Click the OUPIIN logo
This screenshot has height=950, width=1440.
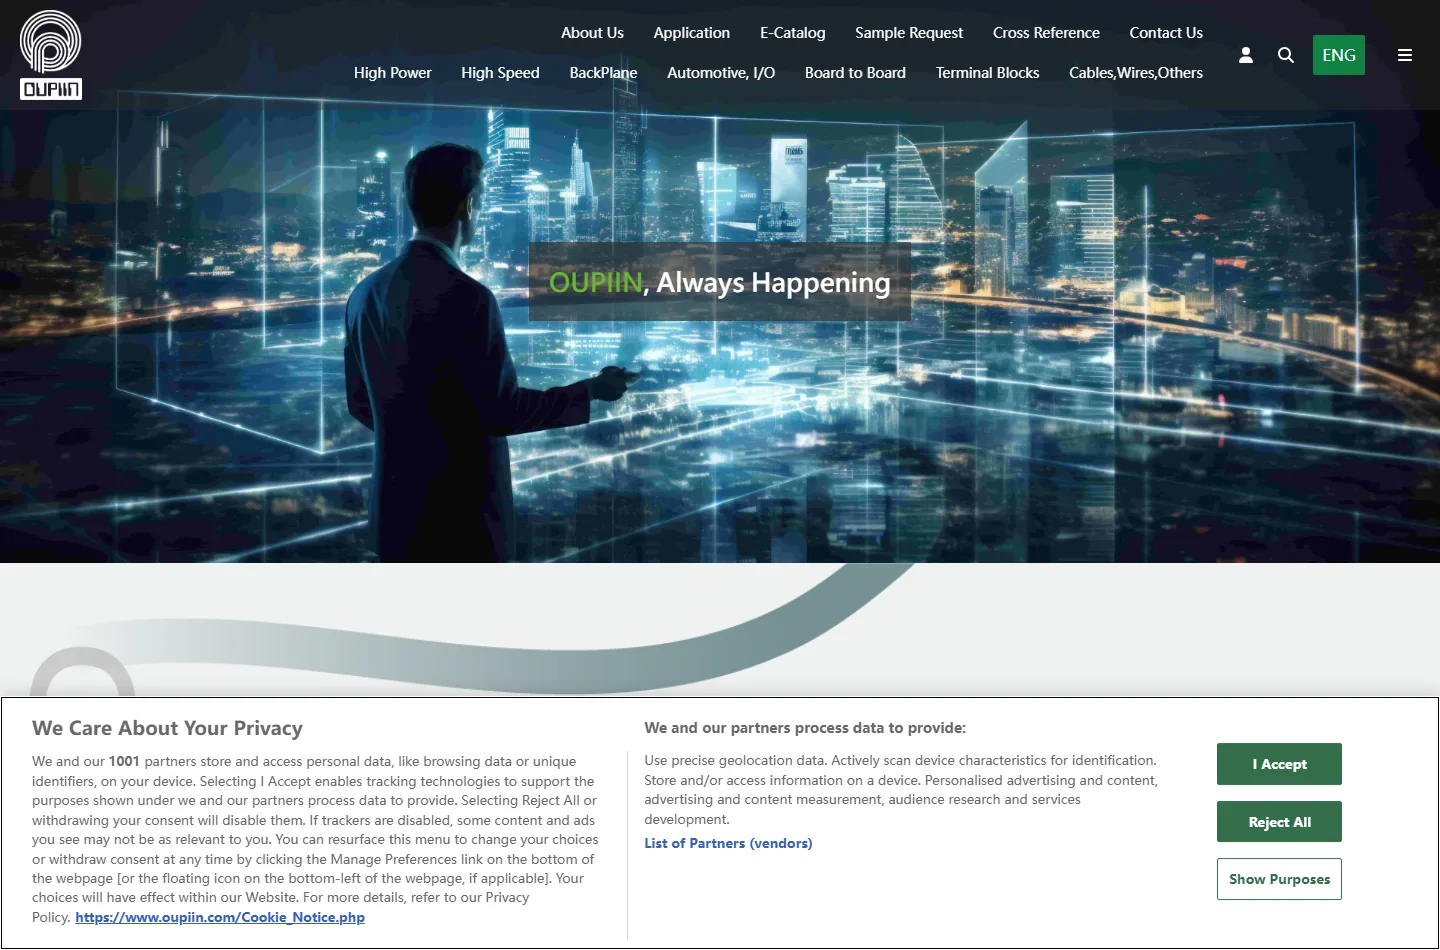pos(51,55)
